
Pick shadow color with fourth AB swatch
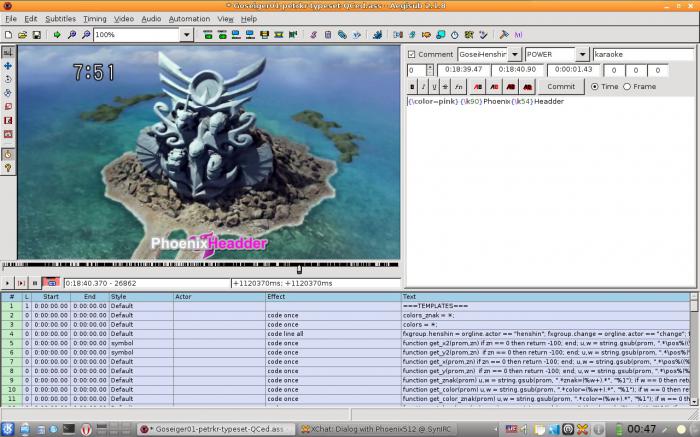click(527, 87)
